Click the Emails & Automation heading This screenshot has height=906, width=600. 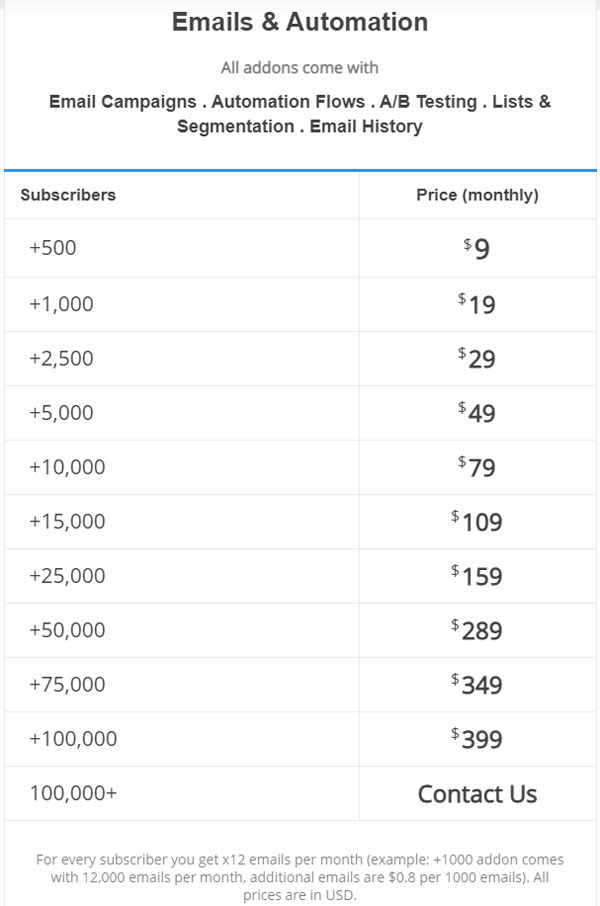coord(300,22)
